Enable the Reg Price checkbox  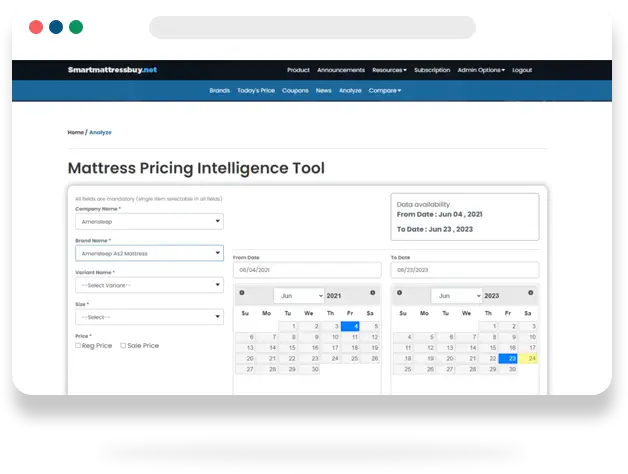point(78,345)
